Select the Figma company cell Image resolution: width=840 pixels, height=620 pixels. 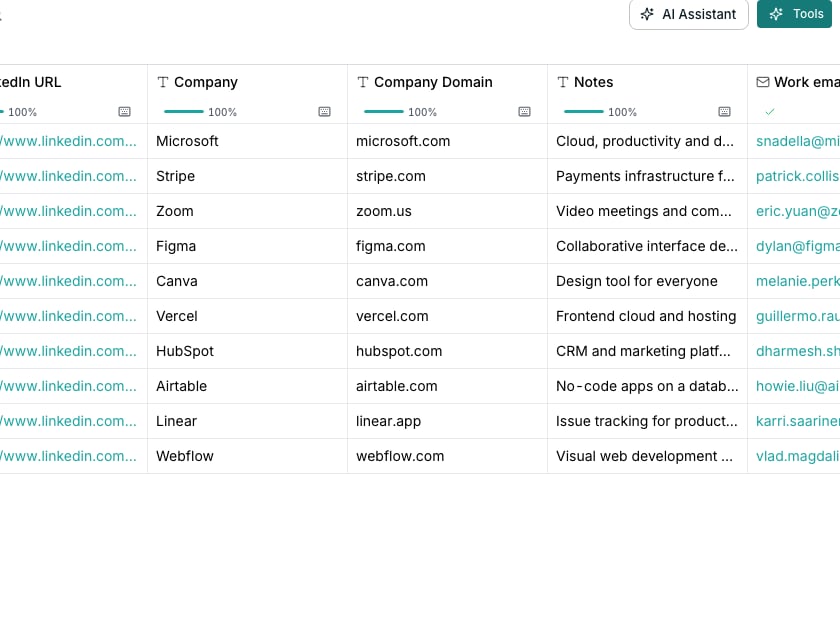tap(248, 246)
